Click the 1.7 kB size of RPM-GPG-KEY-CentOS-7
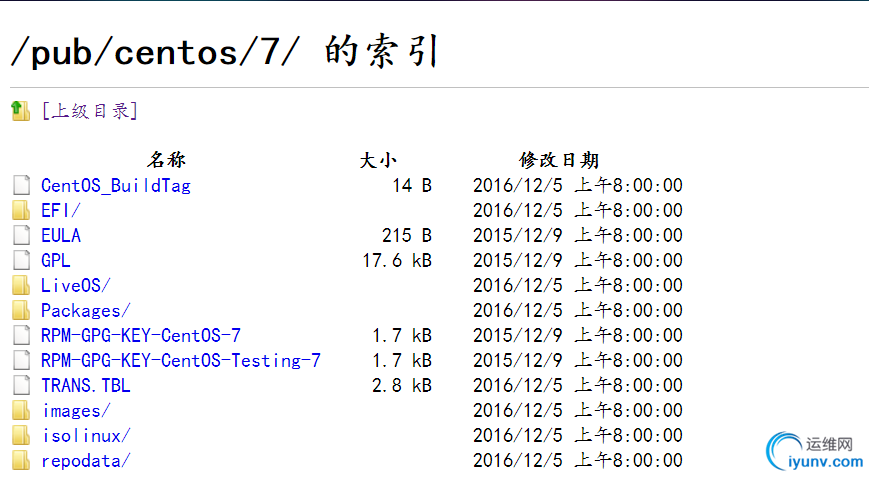 402,335
